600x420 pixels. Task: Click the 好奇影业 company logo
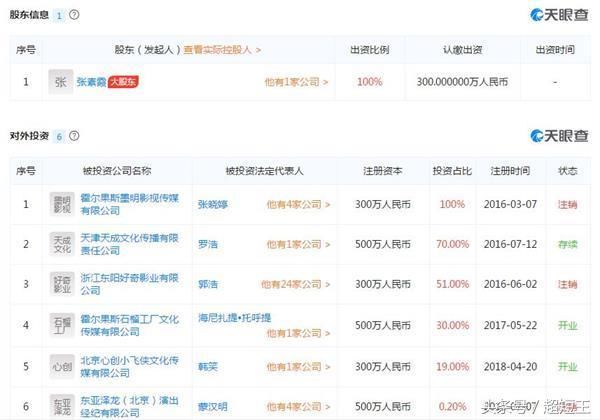coord(62,284)
